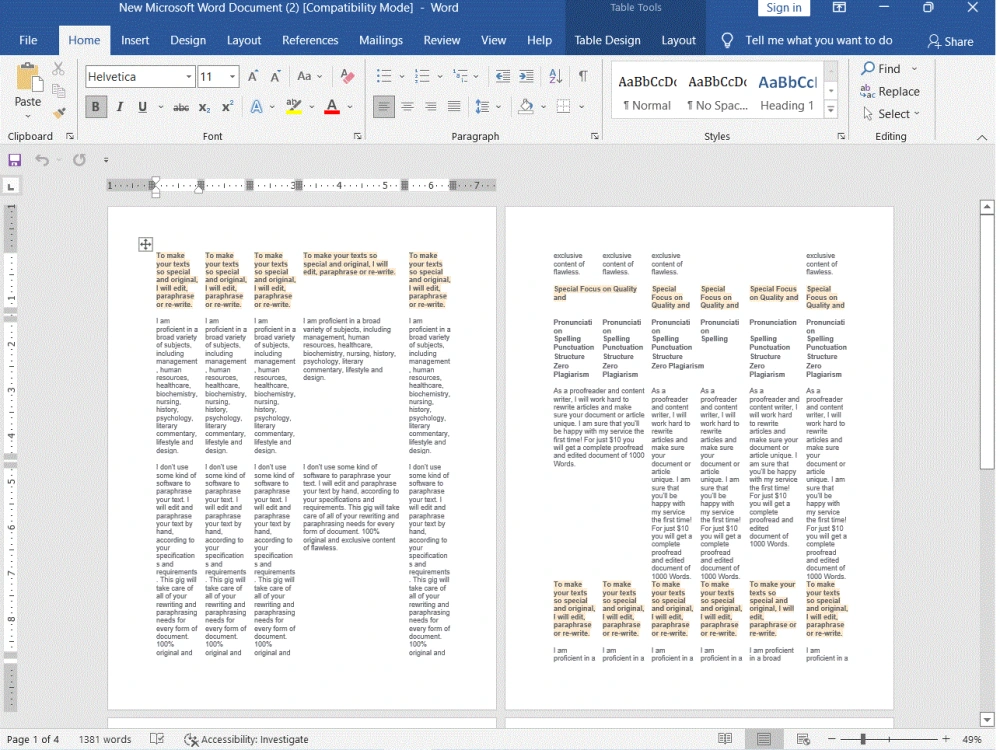Click the Paste clipboard icon

point(28,78)
